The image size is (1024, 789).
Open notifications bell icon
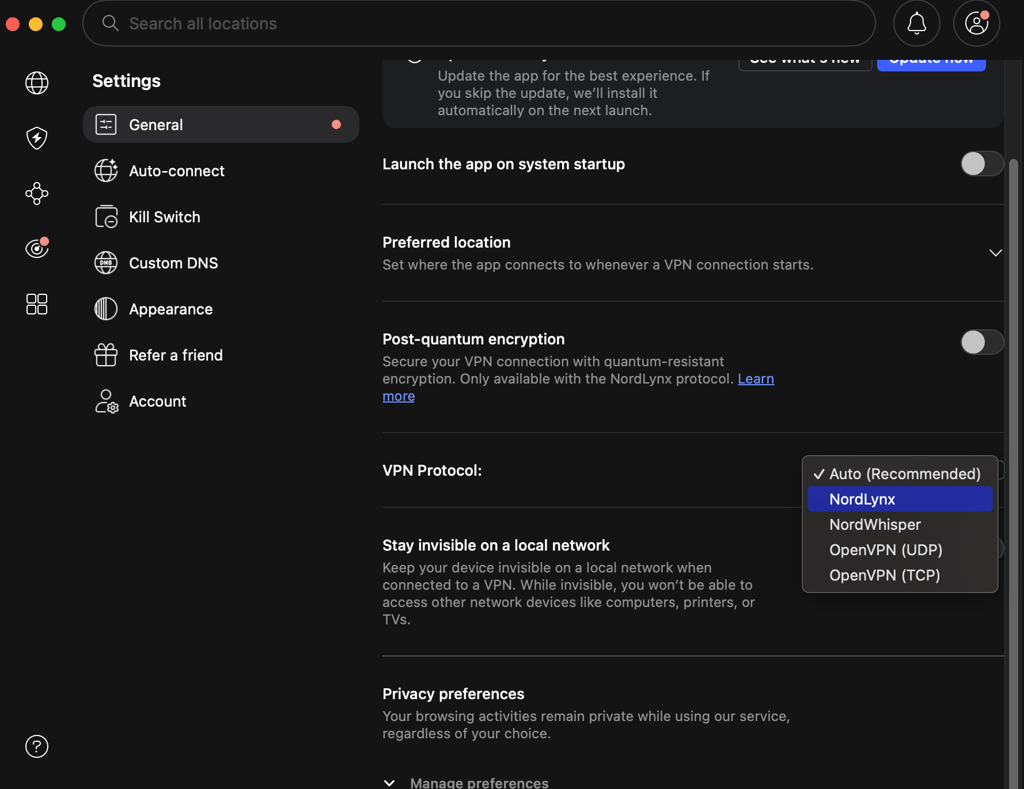[916, 24]
